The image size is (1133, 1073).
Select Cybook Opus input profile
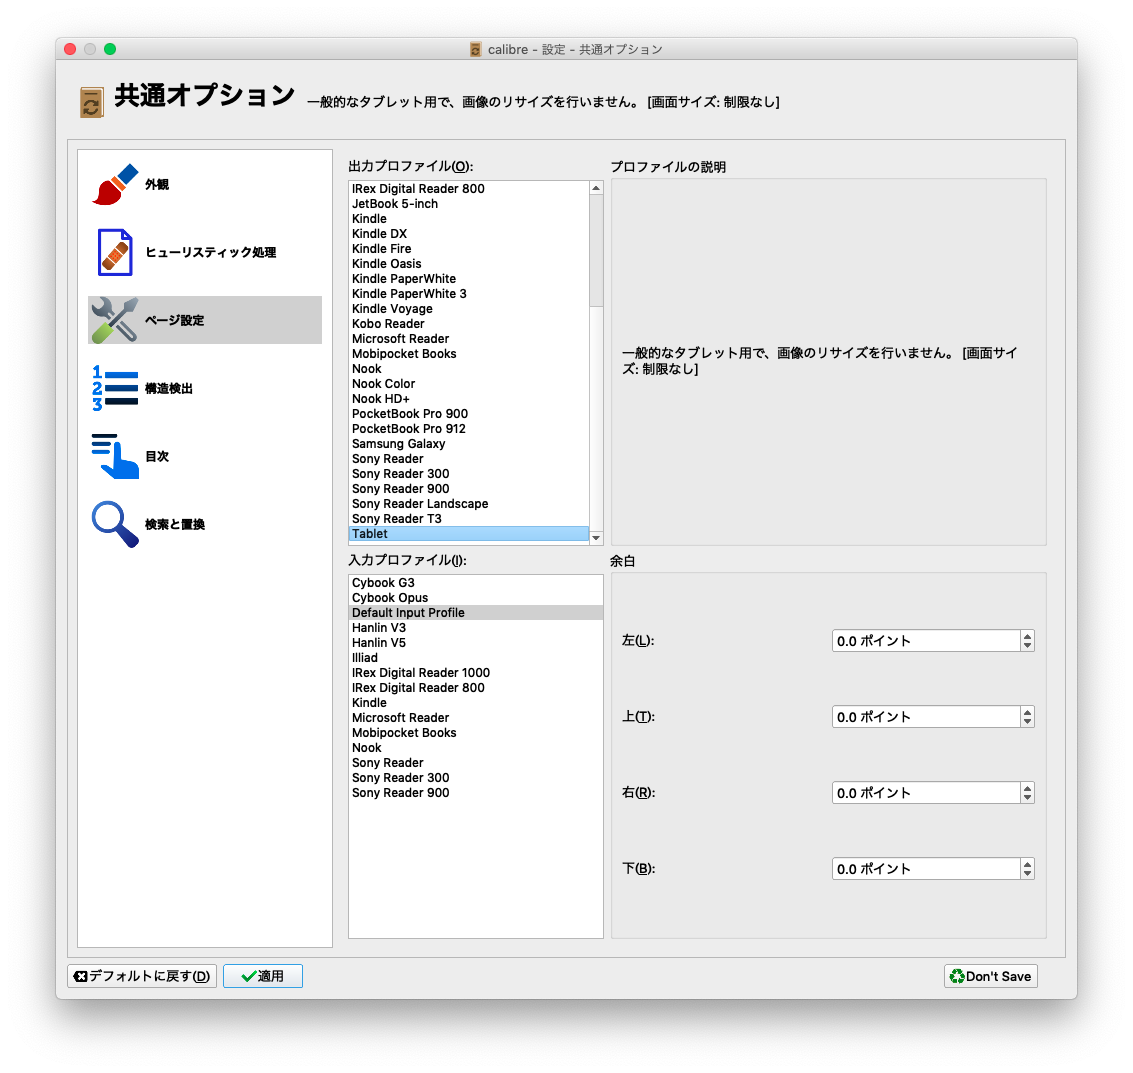[475, 598]
